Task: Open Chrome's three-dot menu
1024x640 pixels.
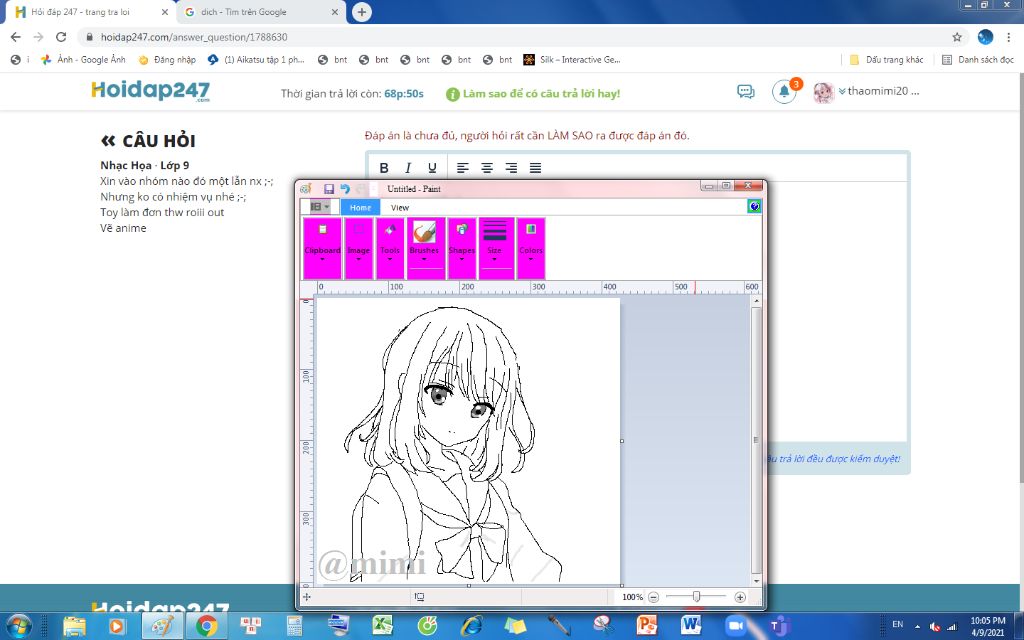Action: pos(1009,37)
